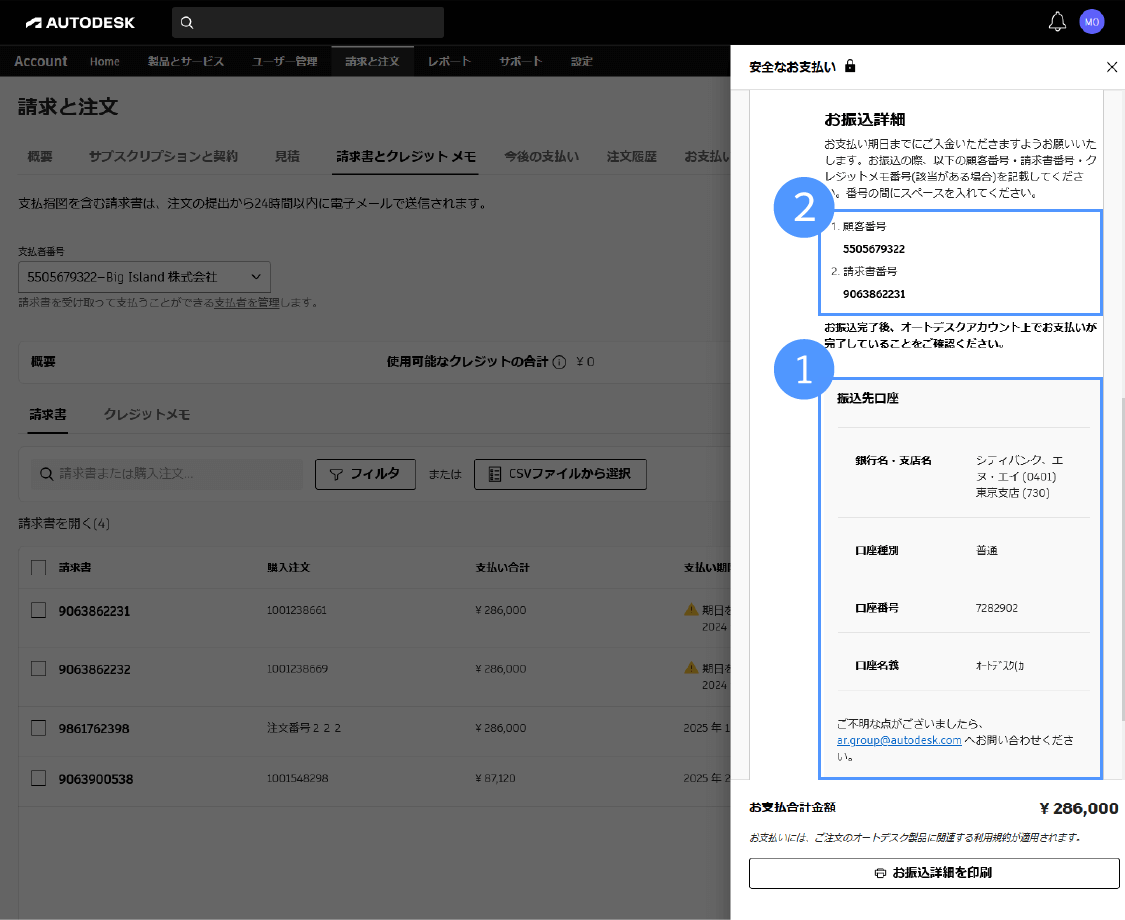Click warning icon on invoice 9063862232
1125x920 pixels.
click(x=690, y=667)
